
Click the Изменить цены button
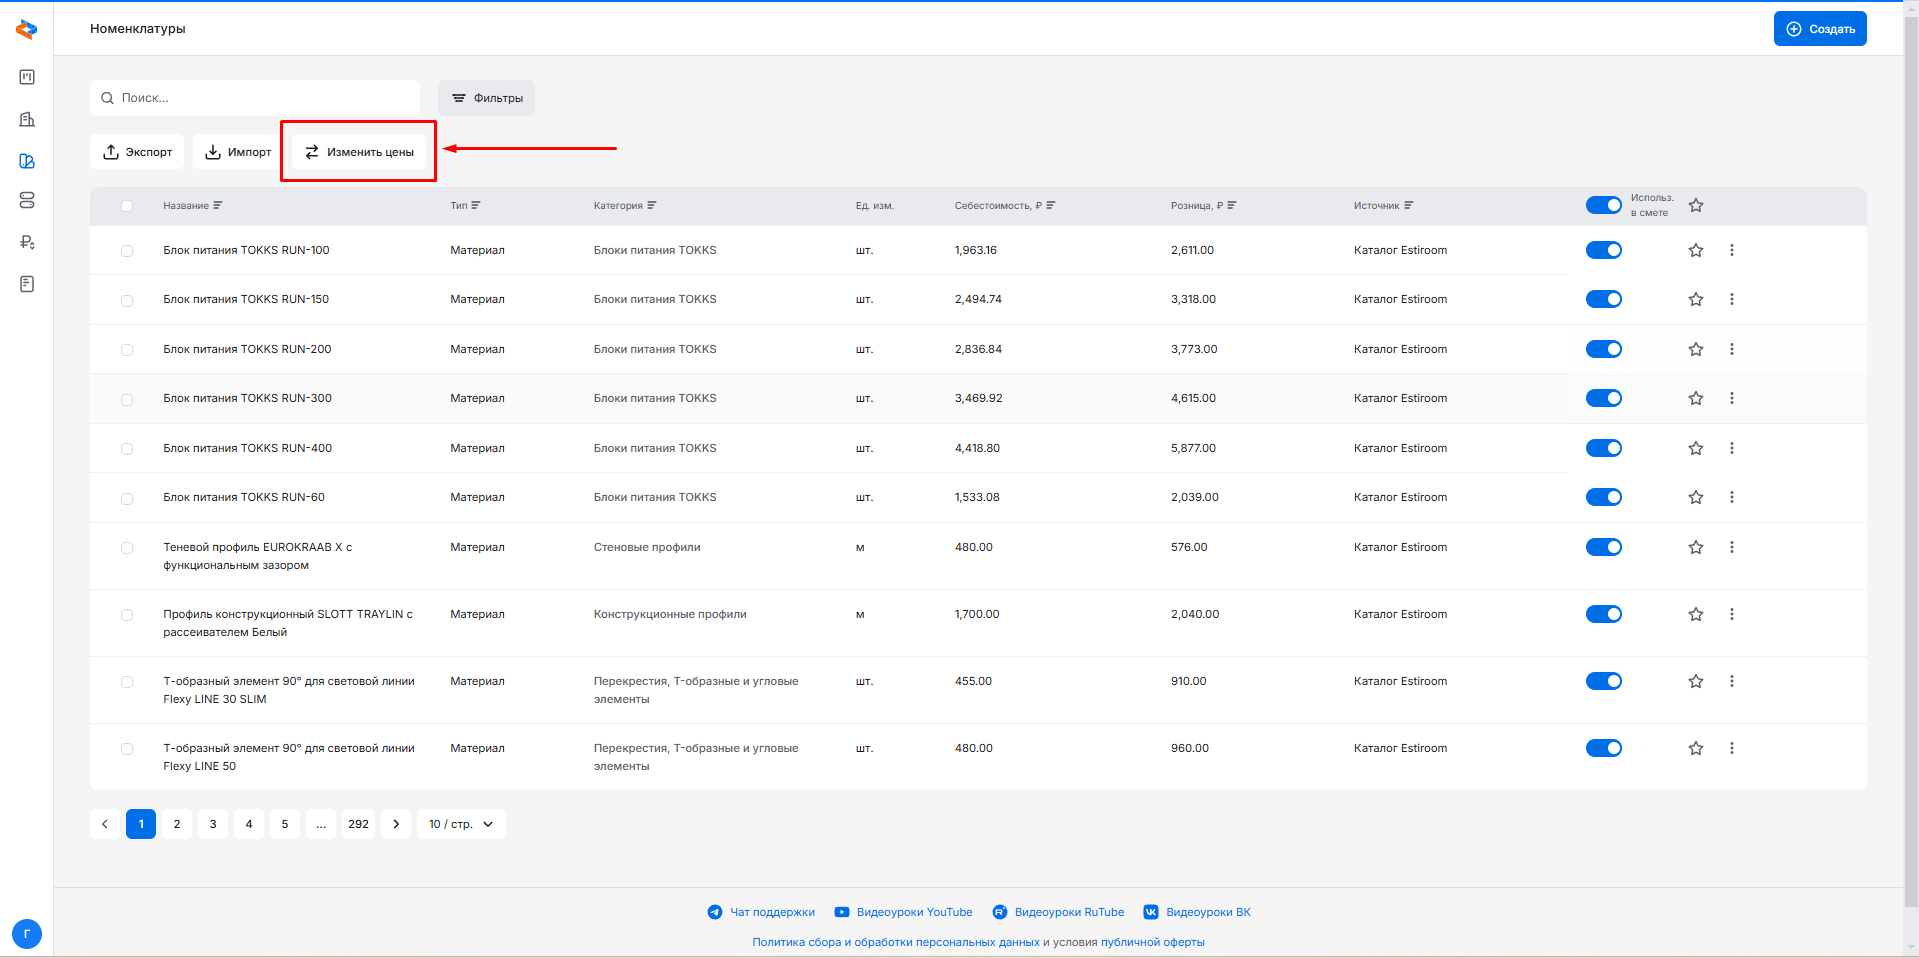(359, 152)
